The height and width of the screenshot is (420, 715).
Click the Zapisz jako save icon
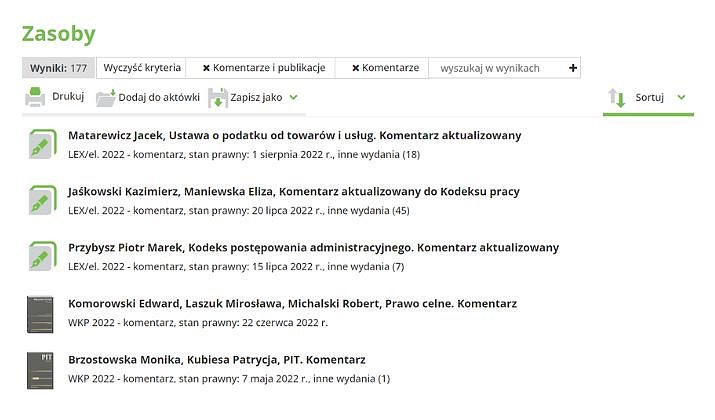pyautogui.click(x=218, y=98)
